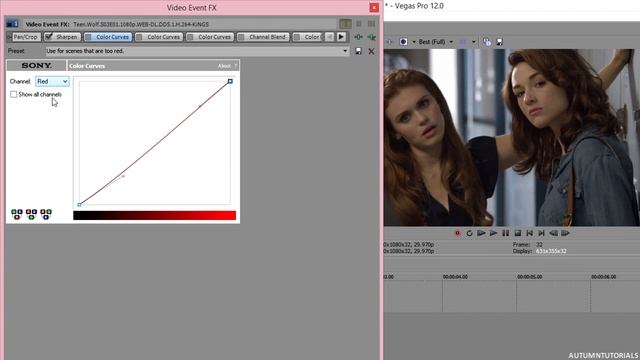Click the curve's bottom-left control point

[79, 204]
